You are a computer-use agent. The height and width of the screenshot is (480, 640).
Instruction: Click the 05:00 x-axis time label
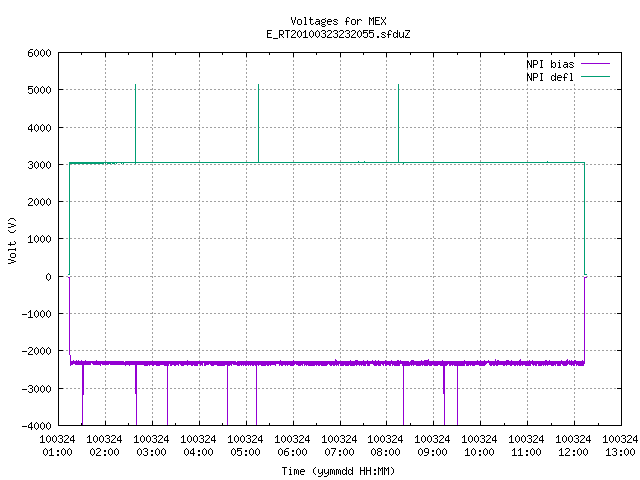(x=245, y=452)
